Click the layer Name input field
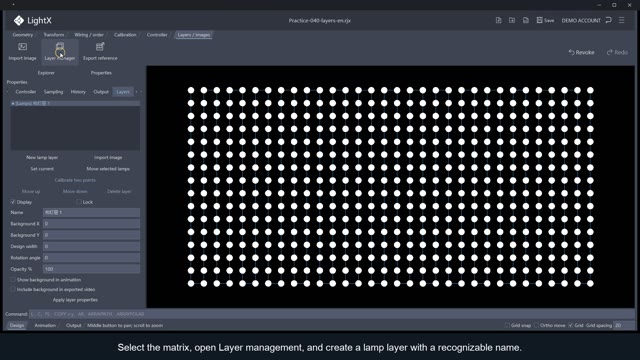The image size is (640, 360). (91, 213)
